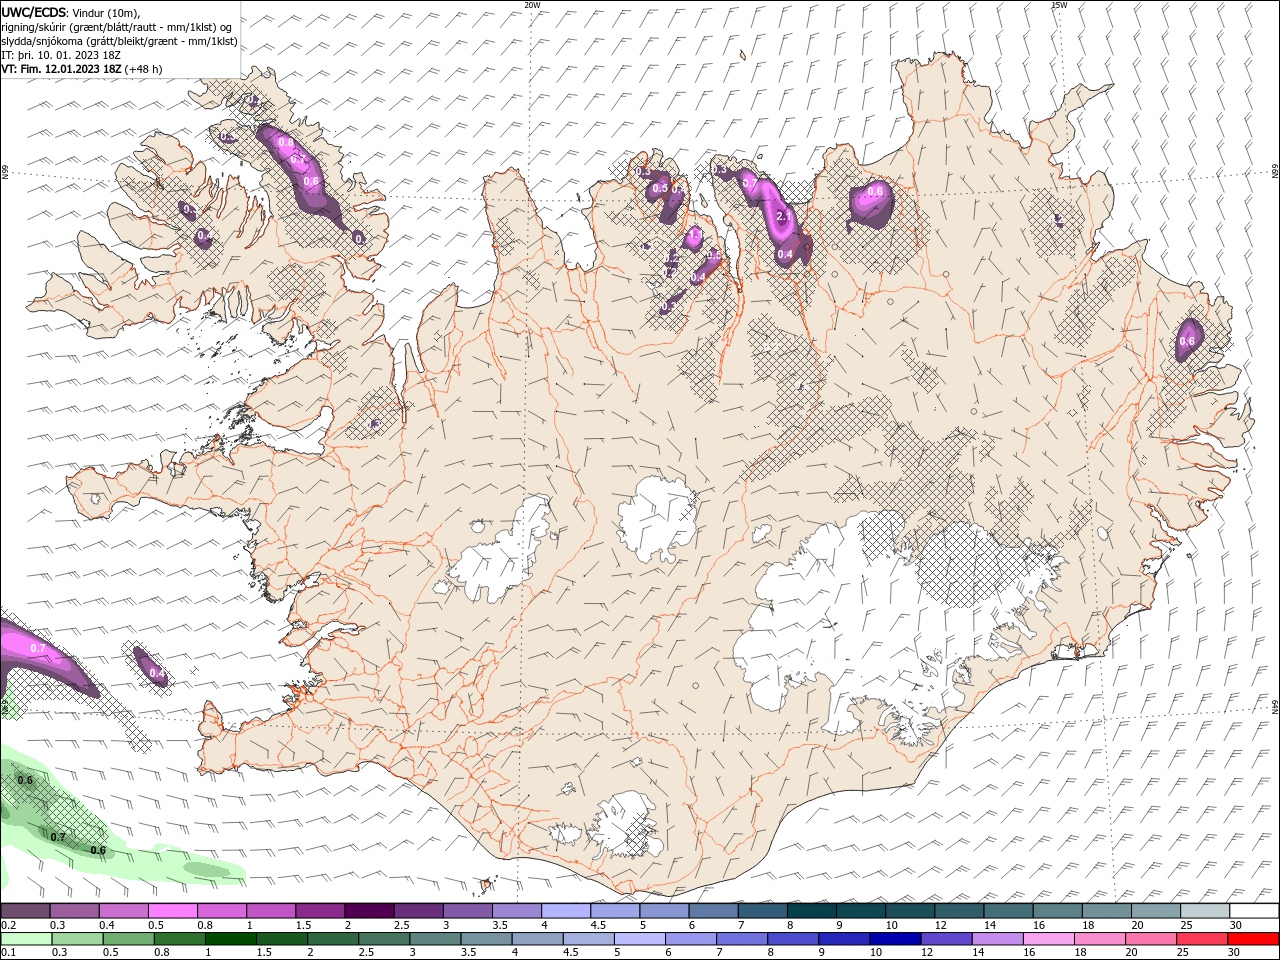Click the 0.6 label on east coast snow patch
The width and height of the screenshot is (1280, 960).
click(1187, 342)
